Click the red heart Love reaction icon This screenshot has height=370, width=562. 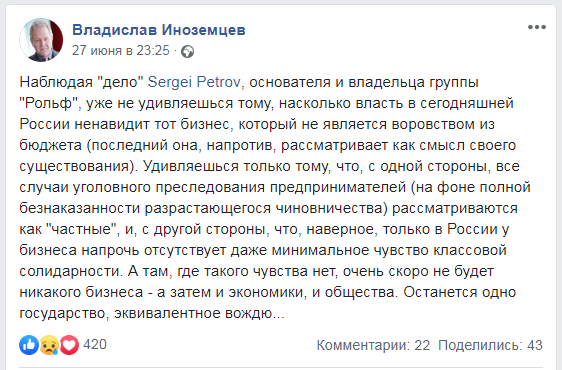click(x=69, y=345)
